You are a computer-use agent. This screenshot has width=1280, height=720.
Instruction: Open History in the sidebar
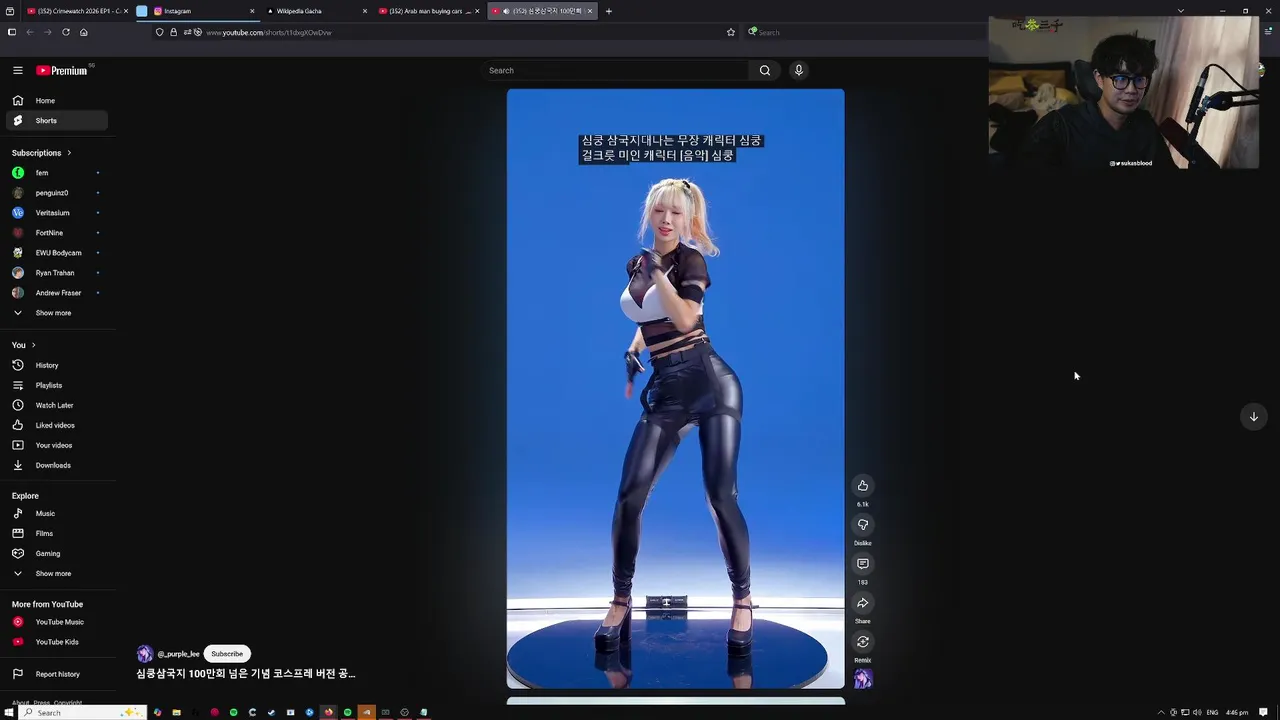55,365
